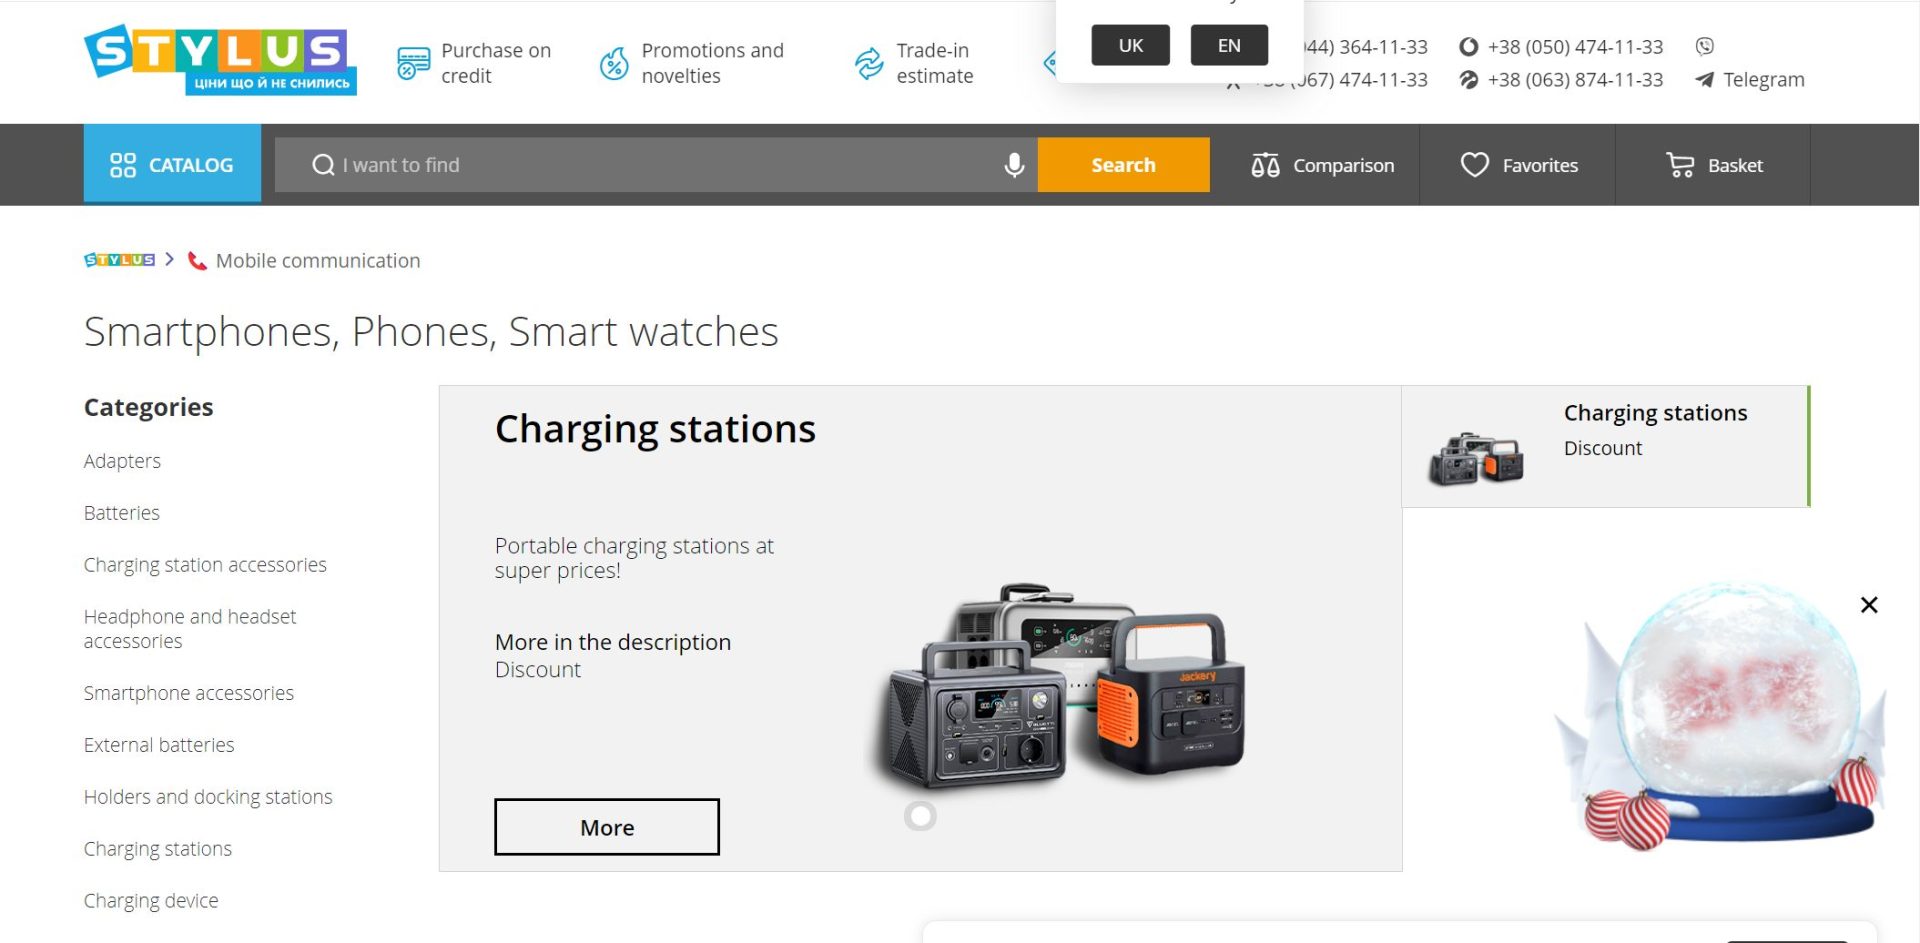
Task: Switch language to UK
Action: [1130, 45]
